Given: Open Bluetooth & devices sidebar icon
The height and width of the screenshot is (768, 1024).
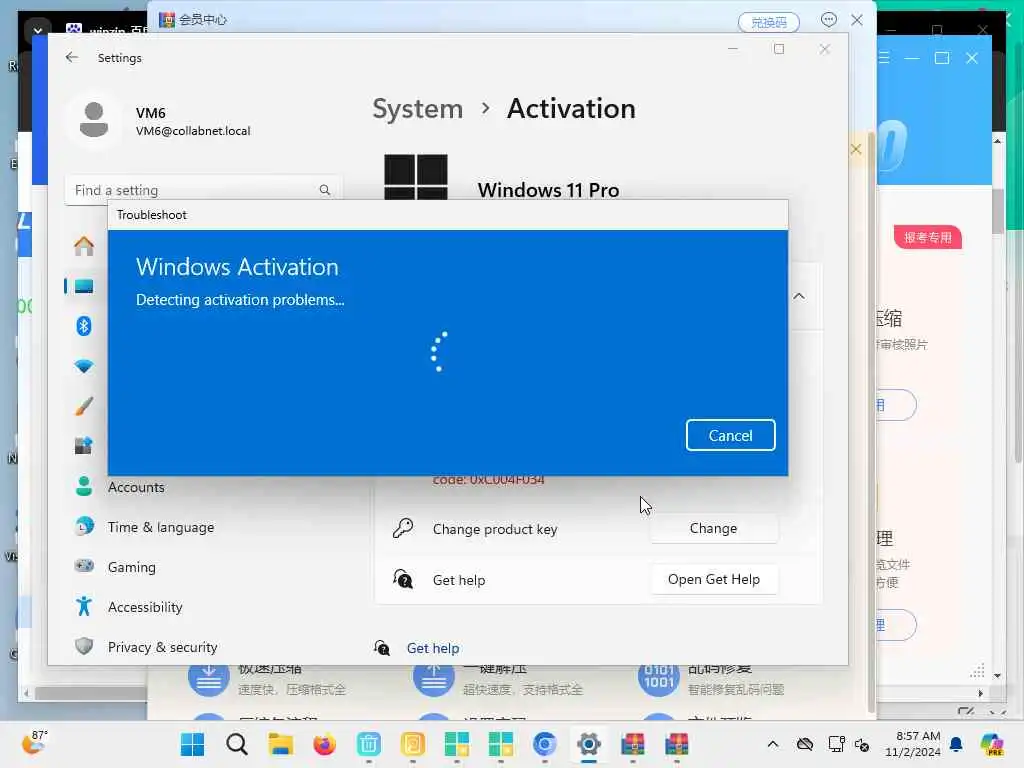Looking at the screenshot, I should coord(84,326).
